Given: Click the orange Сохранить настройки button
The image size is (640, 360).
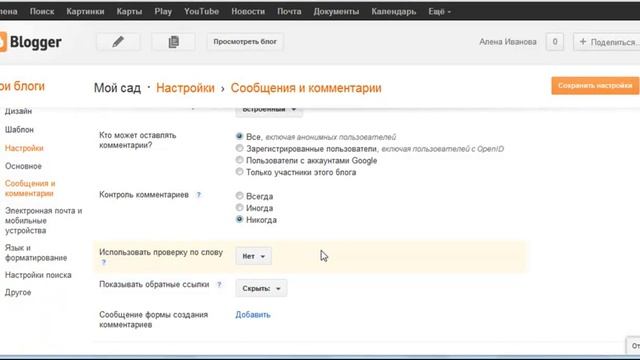Looking at the screenshot, I should (595, 86).
